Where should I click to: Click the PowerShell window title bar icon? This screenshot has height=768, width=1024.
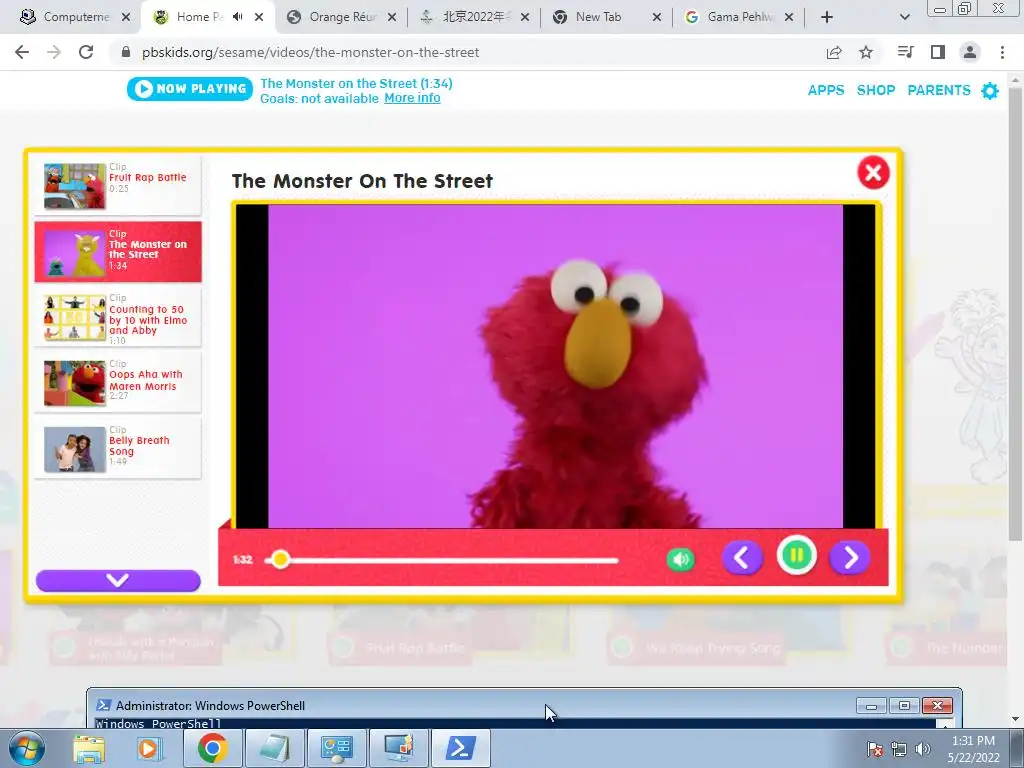[x=103, y=705]
